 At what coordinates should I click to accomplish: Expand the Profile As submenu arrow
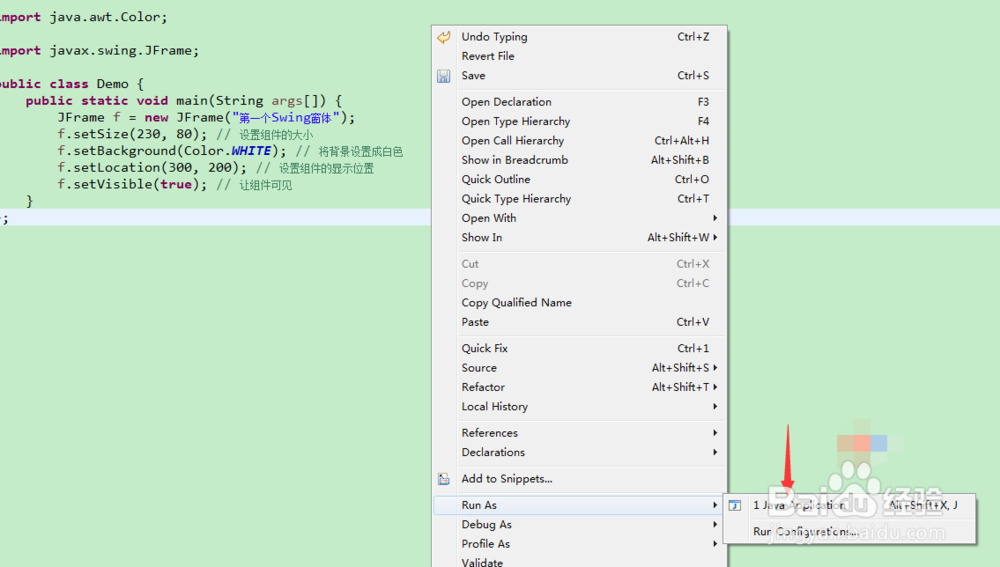[x=715, y=544]
